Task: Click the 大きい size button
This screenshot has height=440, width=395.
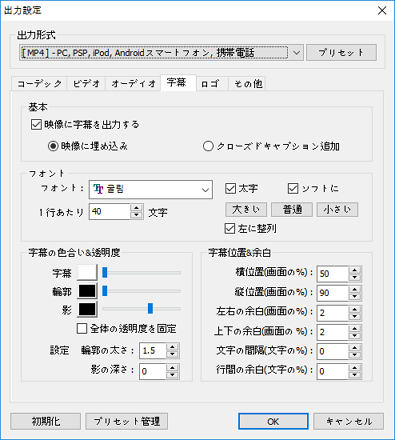Action: pyautogui.click(x=246, y=210)
